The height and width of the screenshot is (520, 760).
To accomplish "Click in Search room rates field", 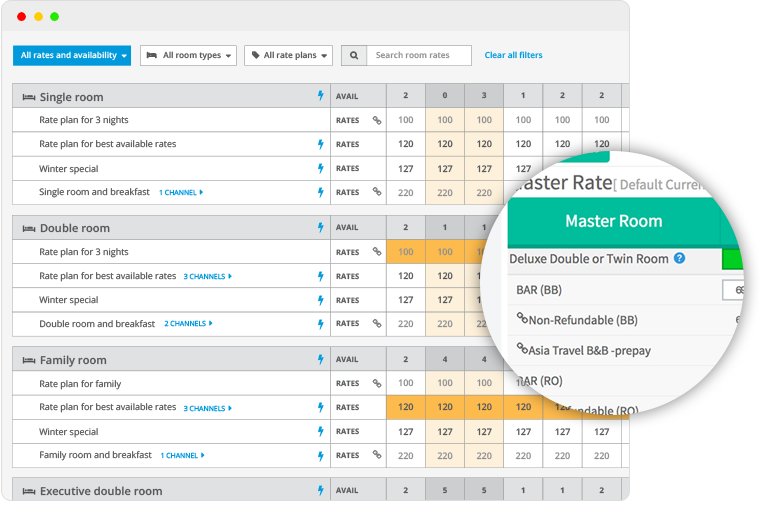I will 419,55.
